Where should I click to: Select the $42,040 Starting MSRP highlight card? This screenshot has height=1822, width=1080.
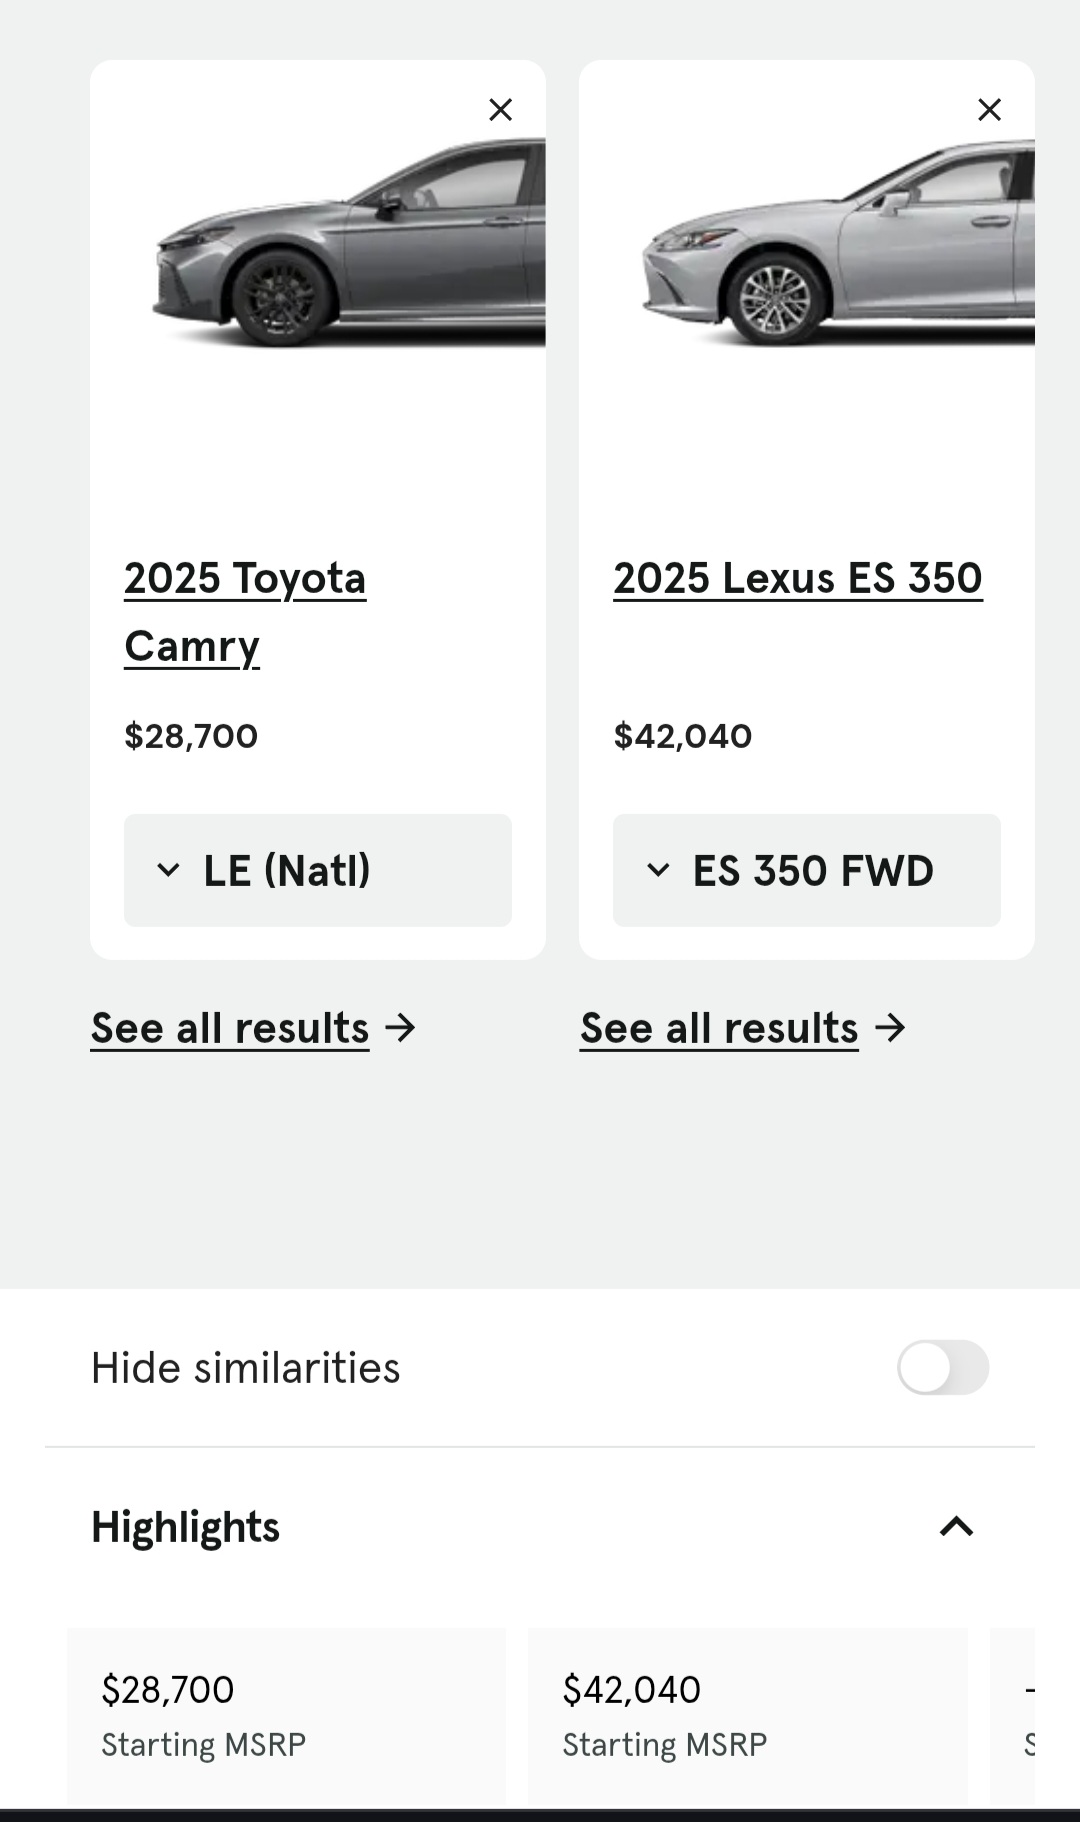(x=748, y=1717)
